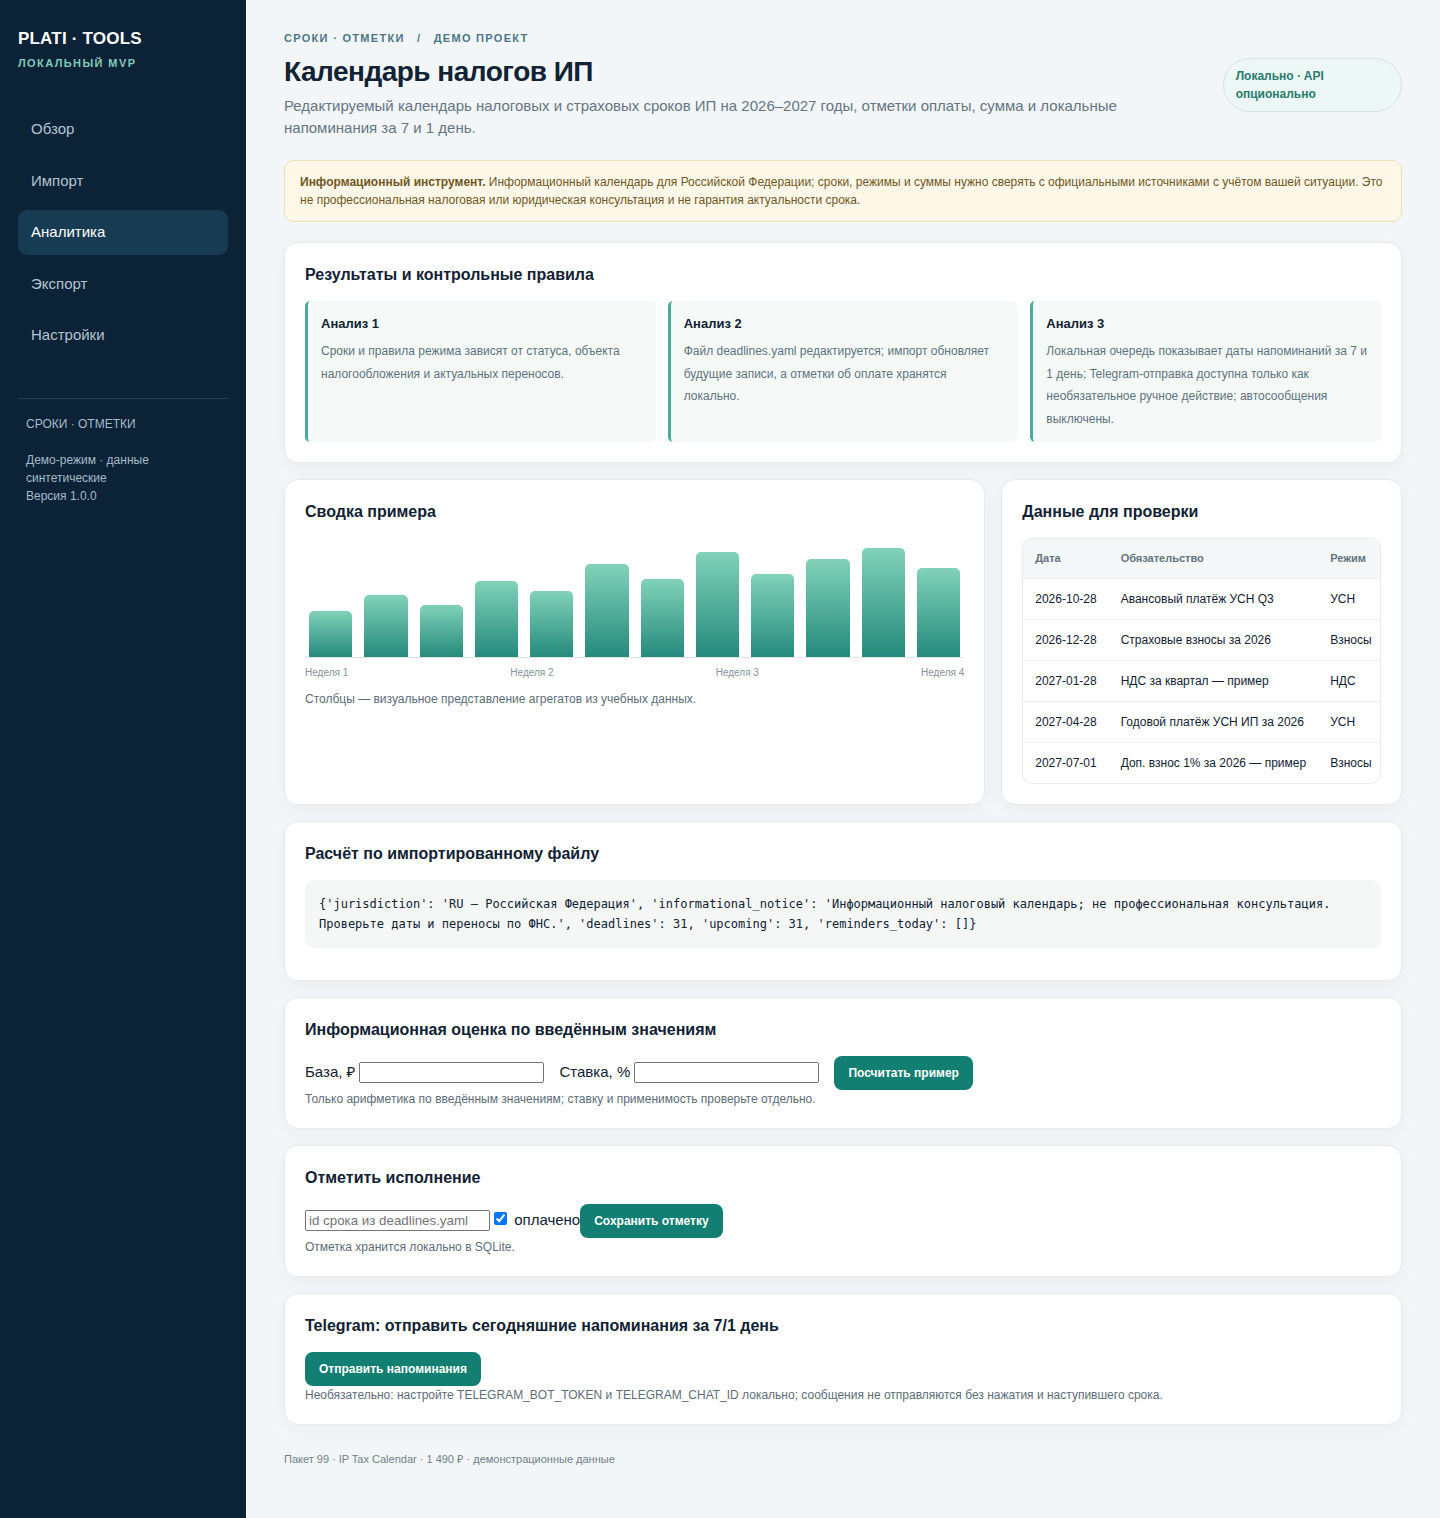
Task: Click the Неделя 2 axis label
Action: click(x=532, y=672)
